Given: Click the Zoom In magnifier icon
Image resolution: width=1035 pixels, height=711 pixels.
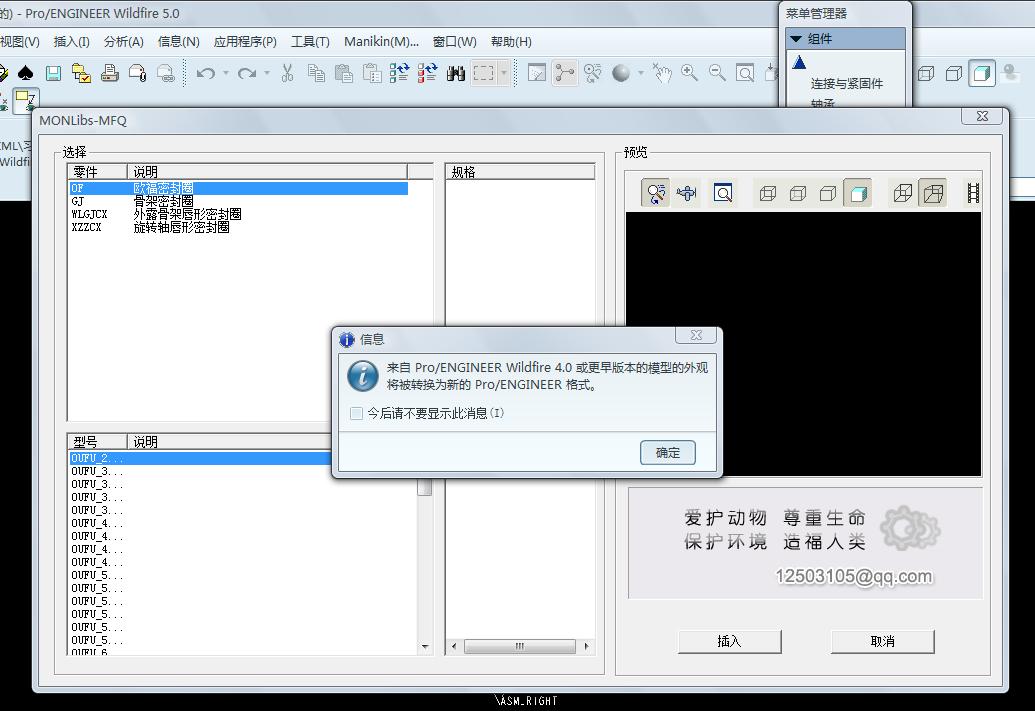Looking at the screenshot, I should click(x=690, y=73).
